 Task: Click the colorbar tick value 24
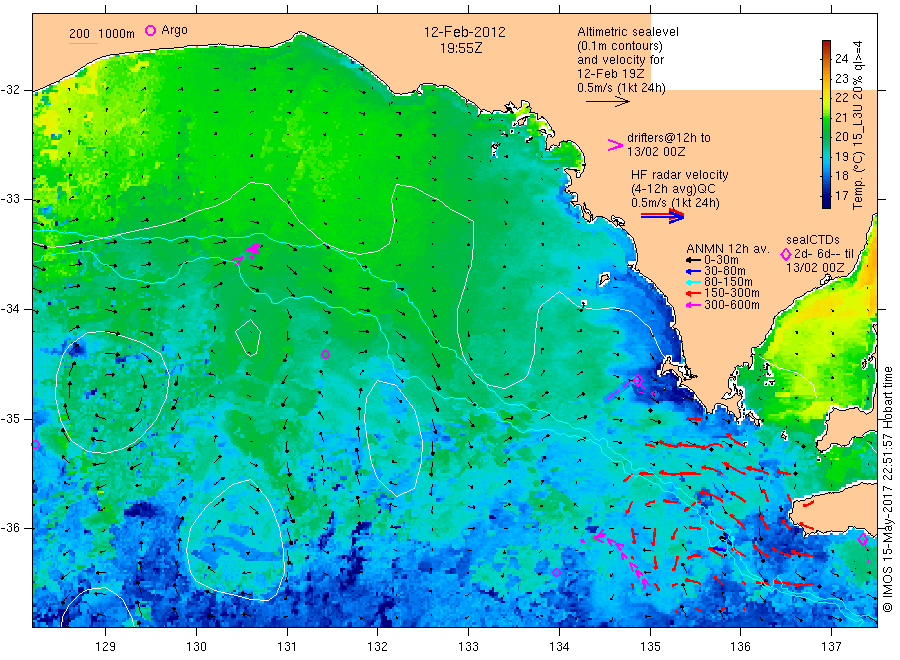[x=841, y=58]
